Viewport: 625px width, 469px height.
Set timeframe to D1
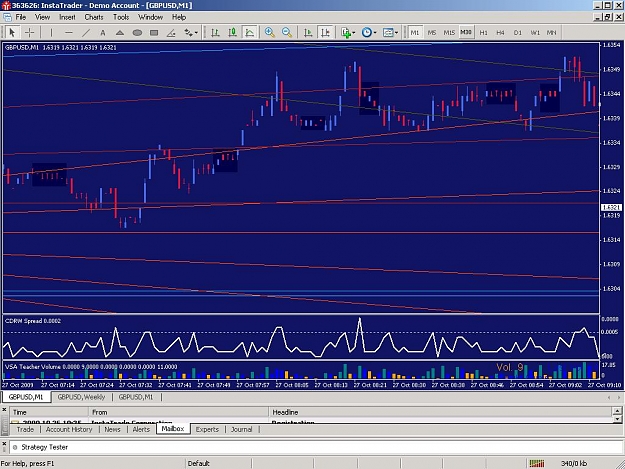518,33
